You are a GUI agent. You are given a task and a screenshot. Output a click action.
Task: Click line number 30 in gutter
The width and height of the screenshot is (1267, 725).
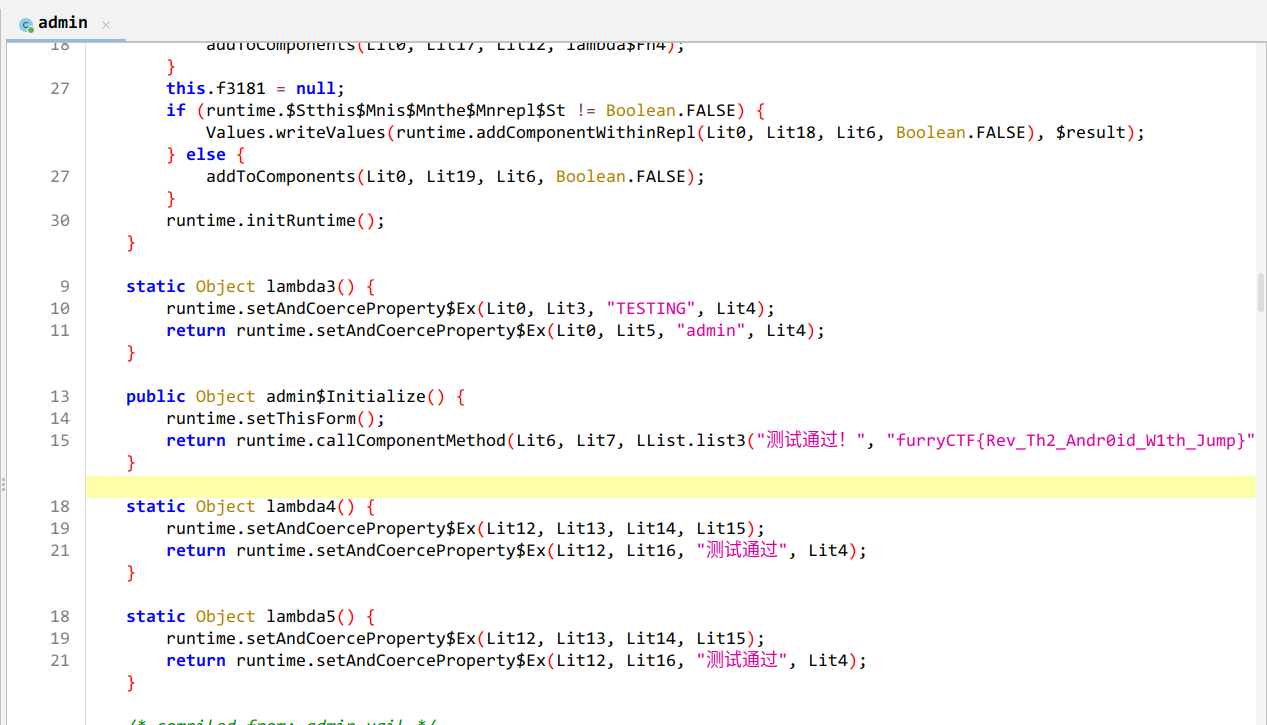[x=60, y=221]
